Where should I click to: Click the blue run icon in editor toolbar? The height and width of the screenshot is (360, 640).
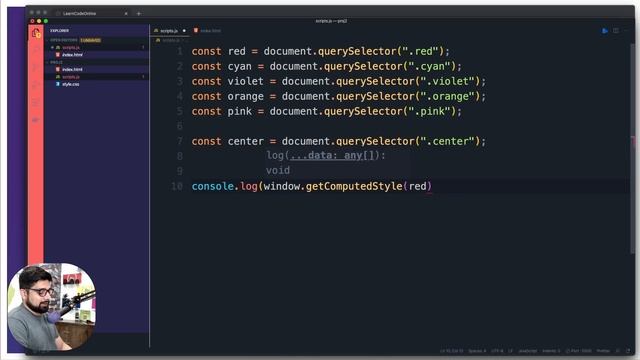click(604, 31)
